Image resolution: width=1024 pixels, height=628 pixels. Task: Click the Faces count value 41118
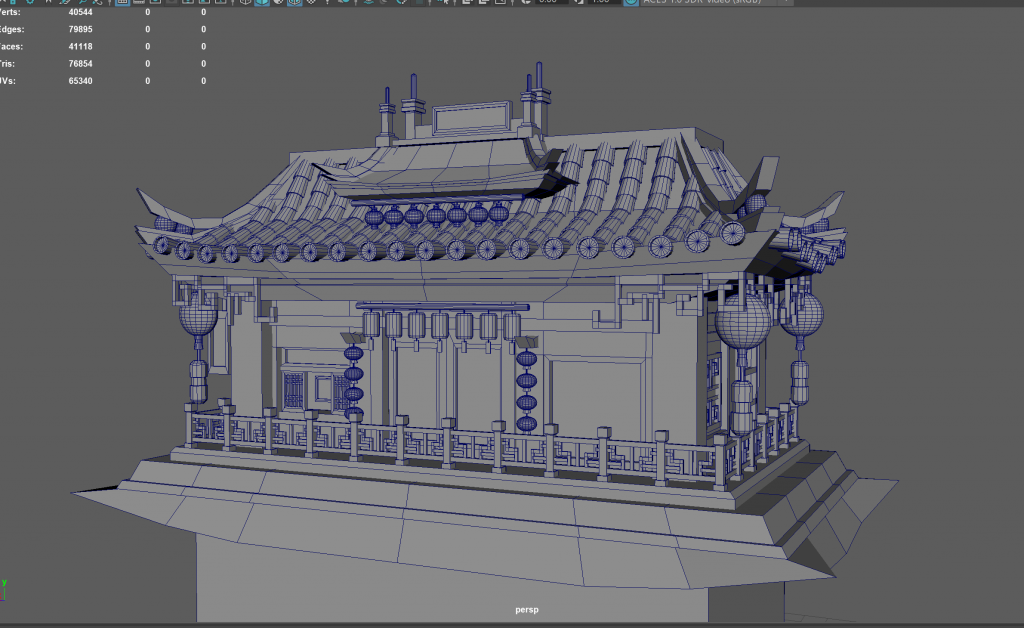(x=80, y=46)
